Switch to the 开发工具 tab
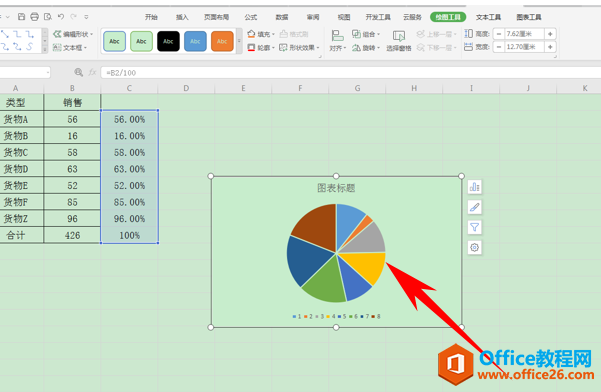The width and height of the screenshot is (601, 392). (x=378, y=17)
